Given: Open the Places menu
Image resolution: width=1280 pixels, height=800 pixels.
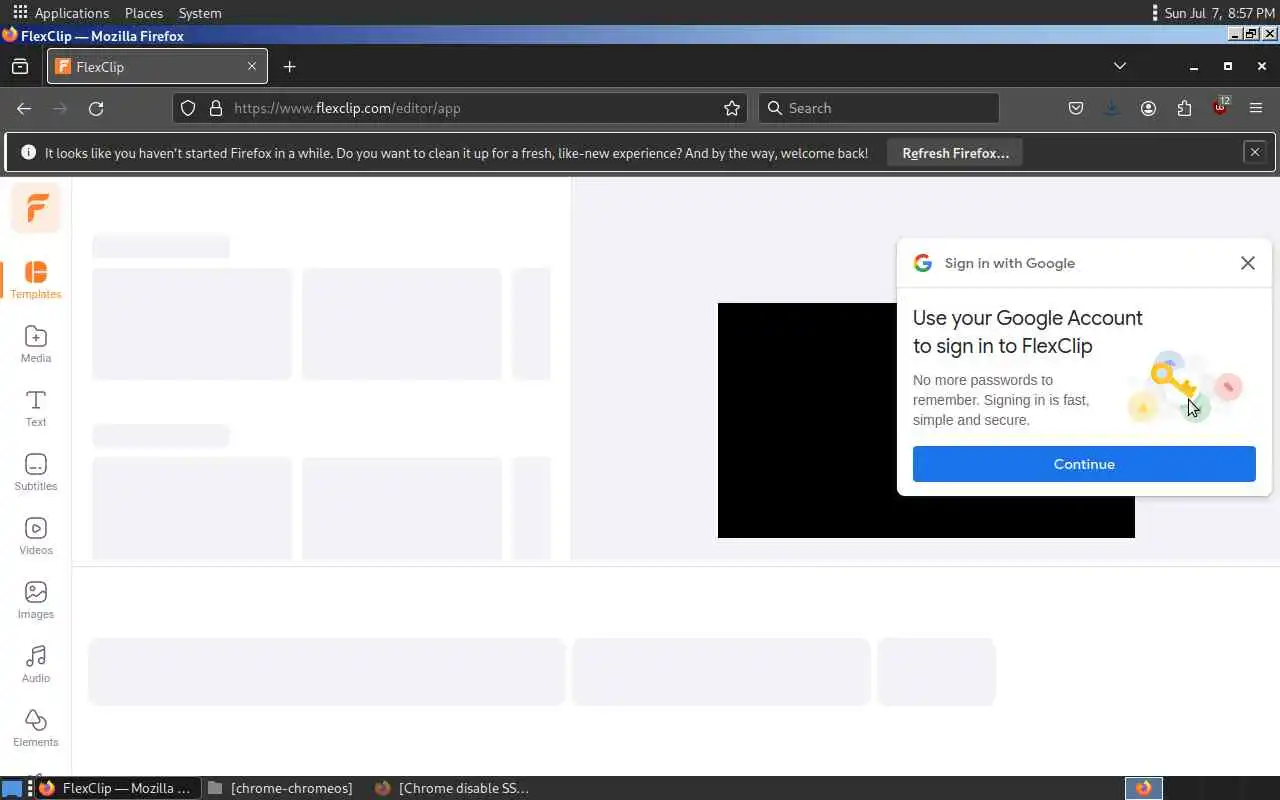Looking at the screenshot, I should [x=144, y=13].
